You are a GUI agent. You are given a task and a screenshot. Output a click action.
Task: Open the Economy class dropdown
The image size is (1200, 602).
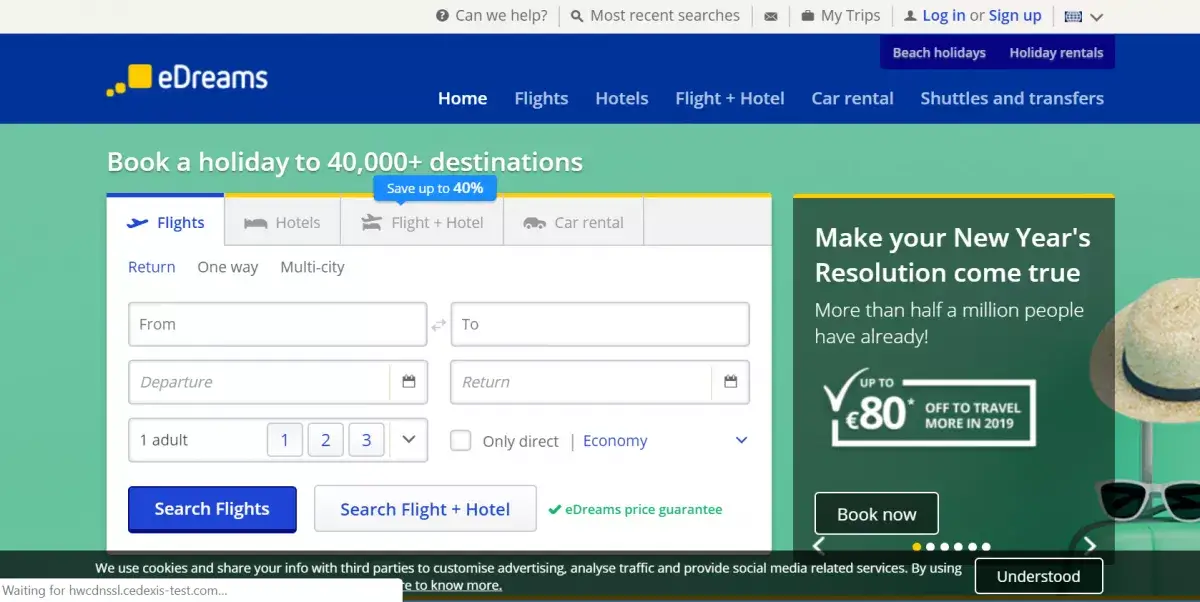(x=665, y=441)
